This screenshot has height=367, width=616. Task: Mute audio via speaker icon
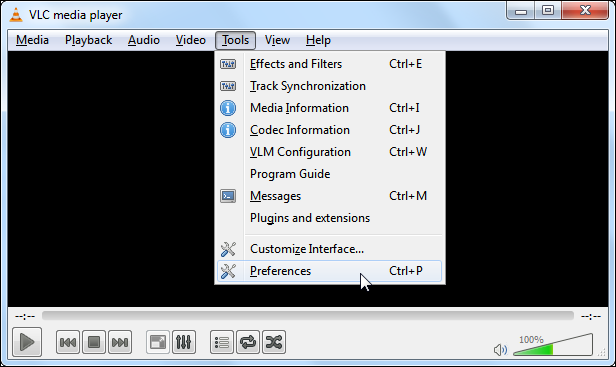(500, 349)
